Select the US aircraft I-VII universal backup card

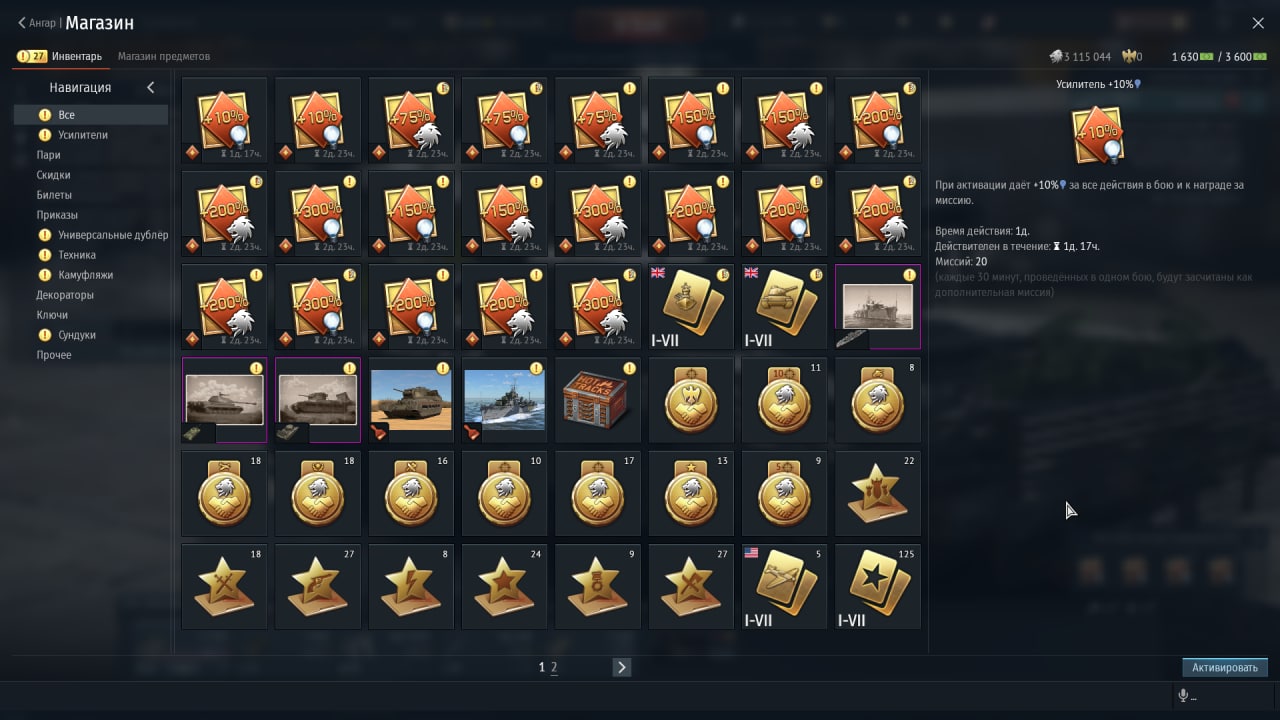point(785,587)
